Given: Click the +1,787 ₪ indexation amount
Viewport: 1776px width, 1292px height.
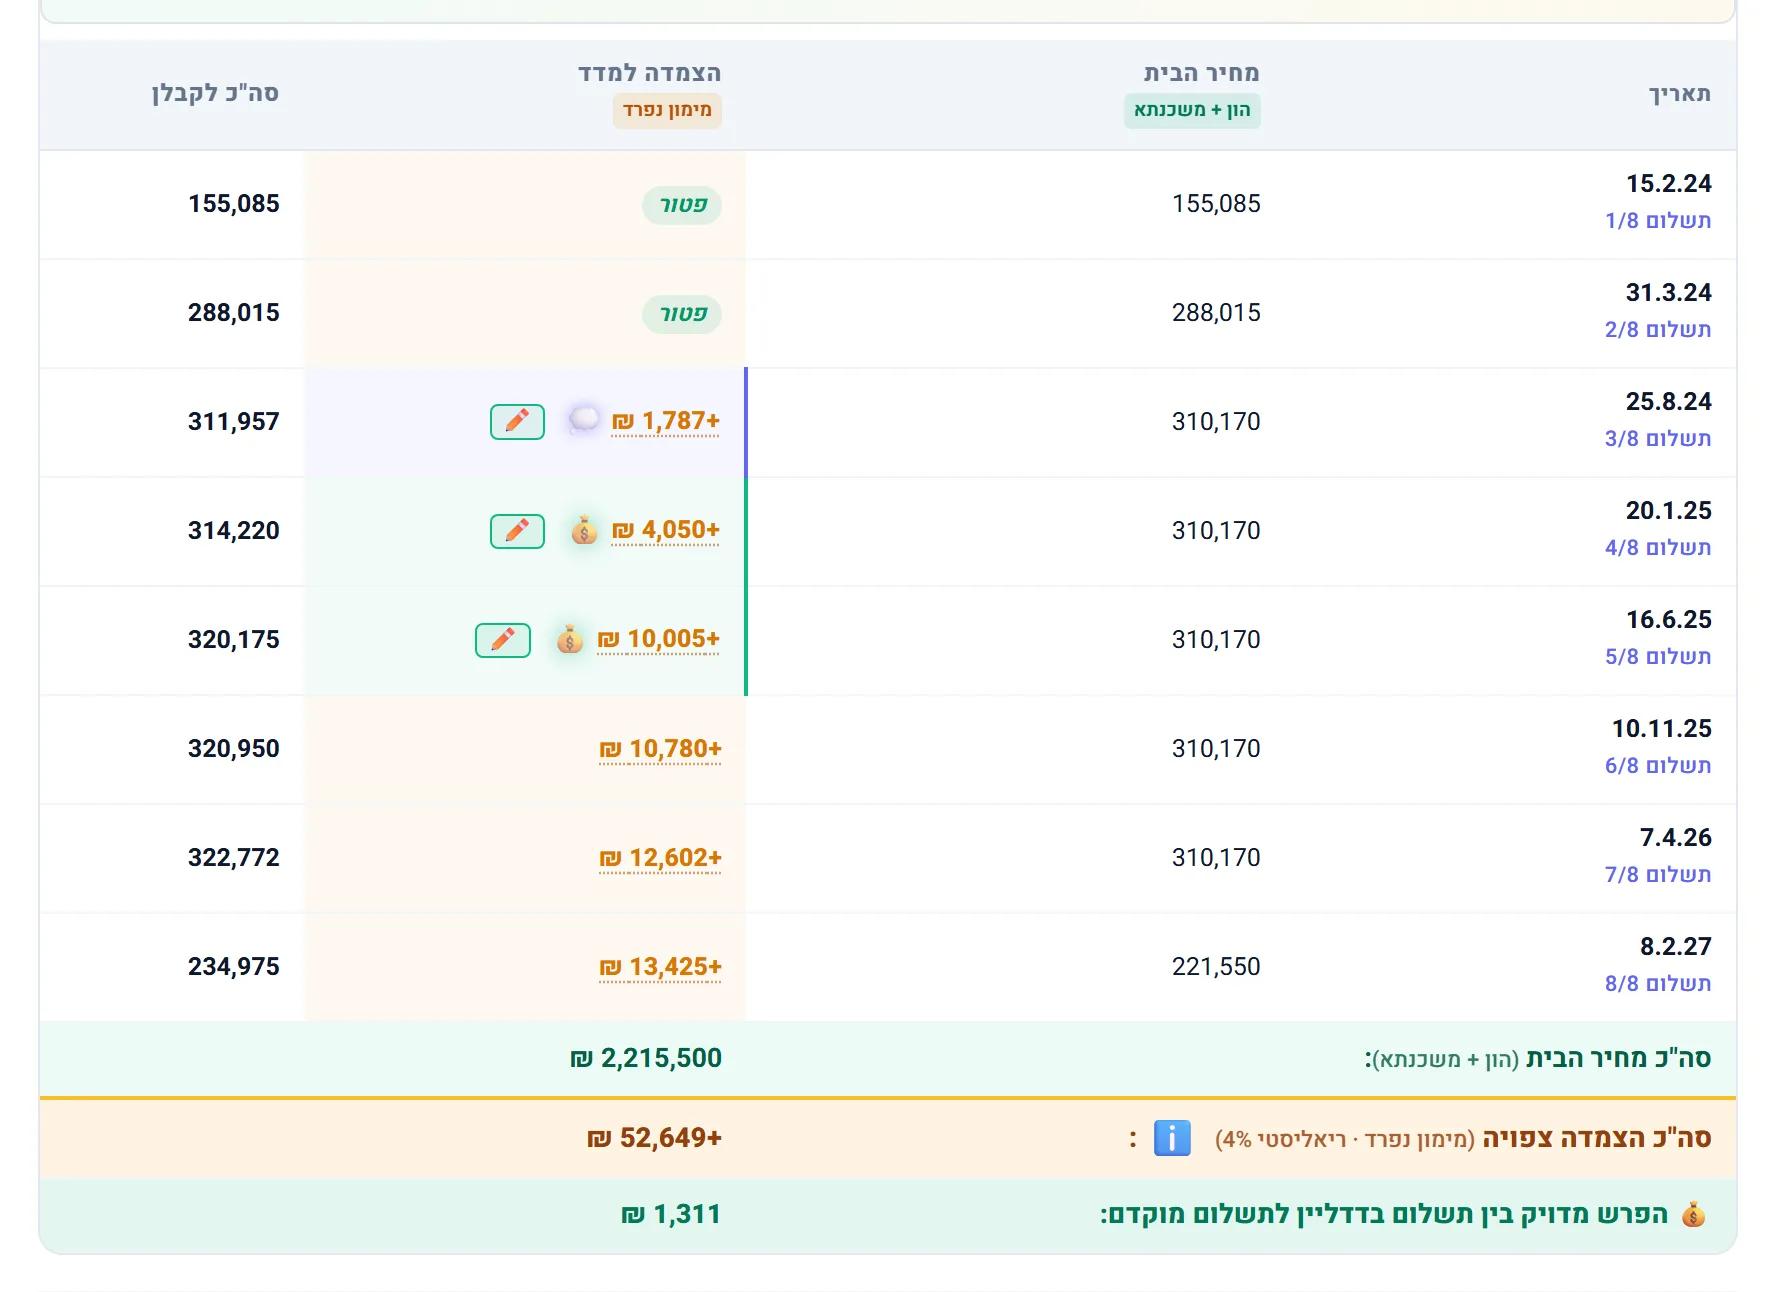Looking at the screenshot, I should [x=665, y=421].
